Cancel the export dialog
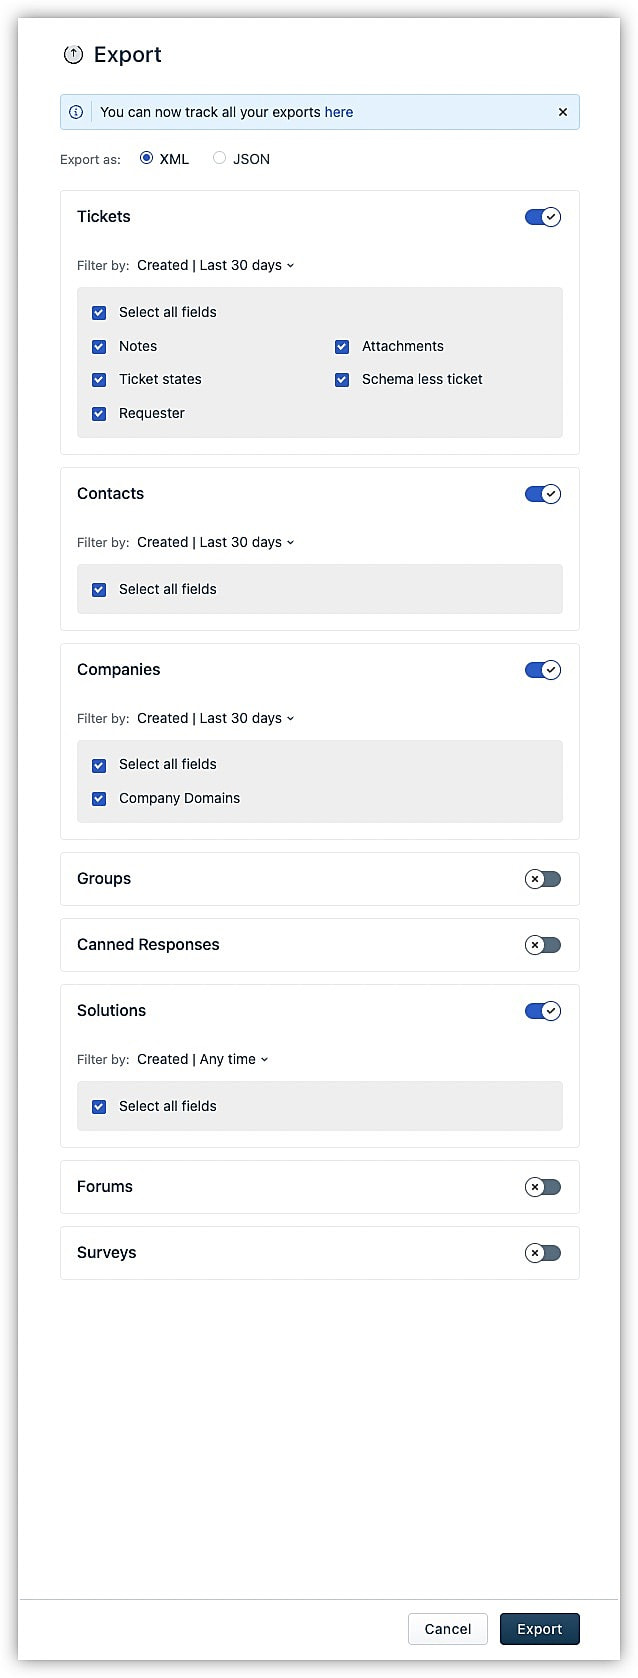The height and width of the screenshot is (1678, 638). 447,1629
